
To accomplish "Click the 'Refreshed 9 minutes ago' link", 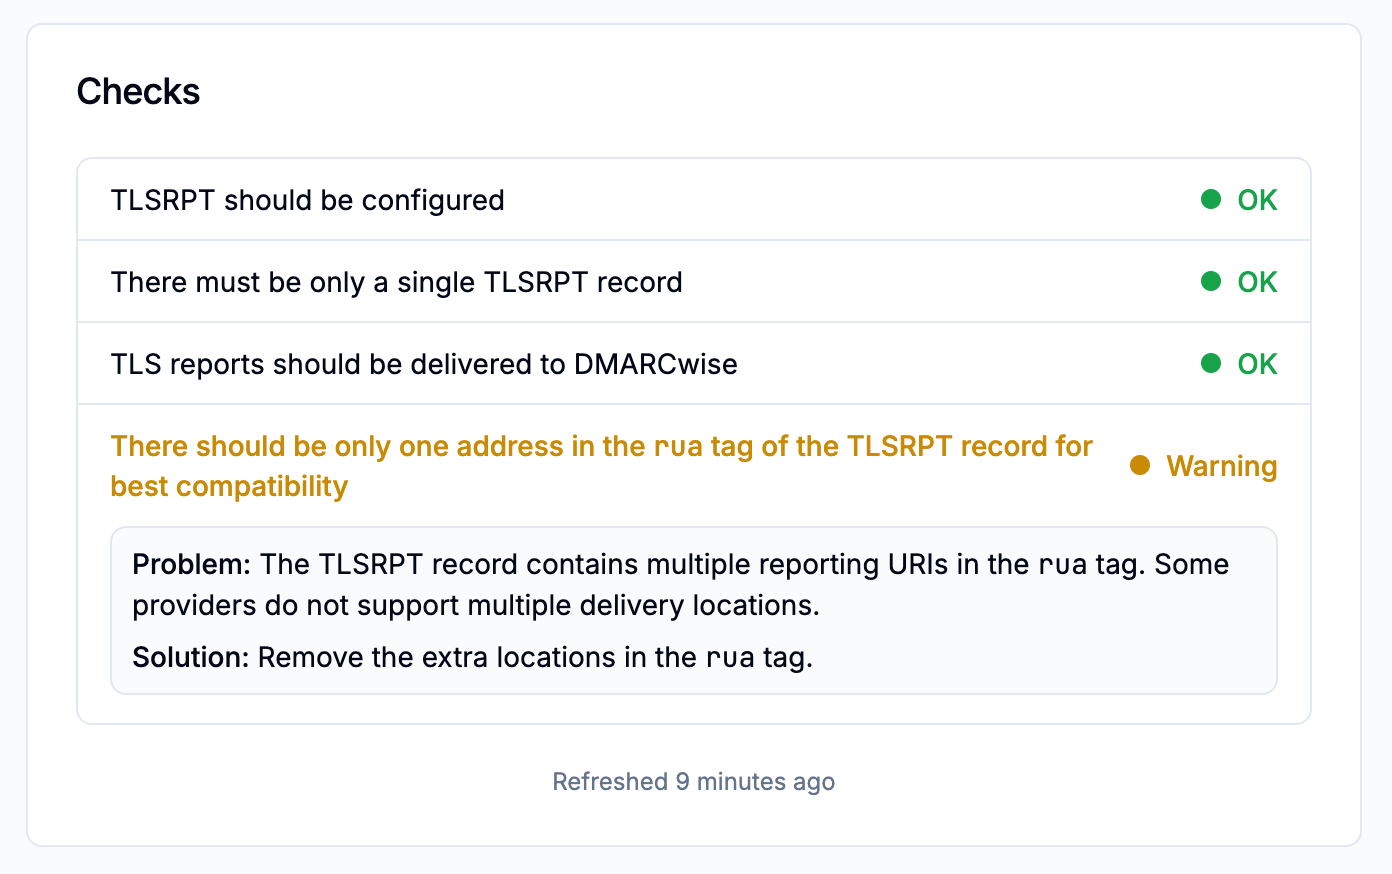I will coord(693,781).
